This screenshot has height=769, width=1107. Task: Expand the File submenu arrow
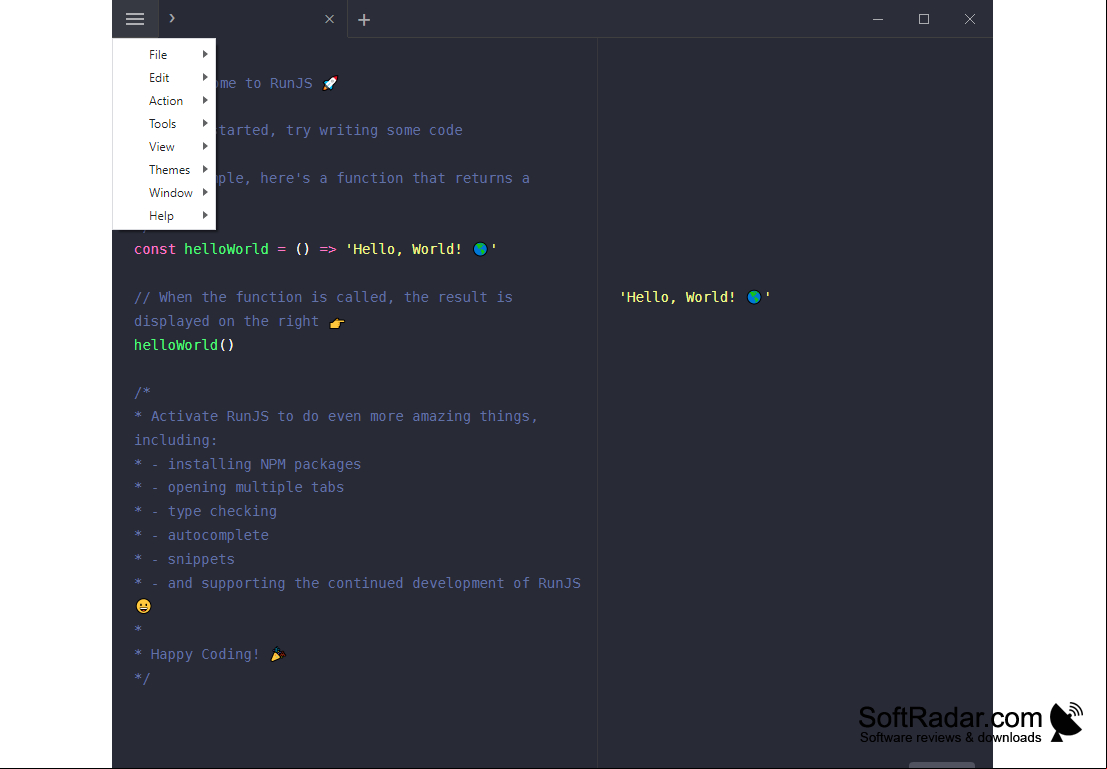(205, 54)
